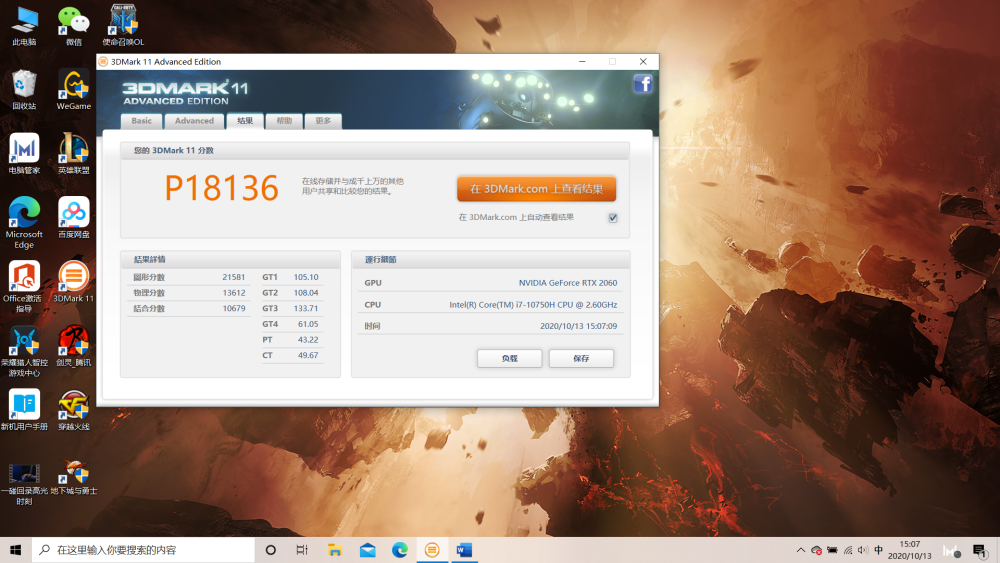Screen dimensions: 1000x563
Task: Click the run time 2020/10/13 15:07:09
Action: tap(578, 326)
